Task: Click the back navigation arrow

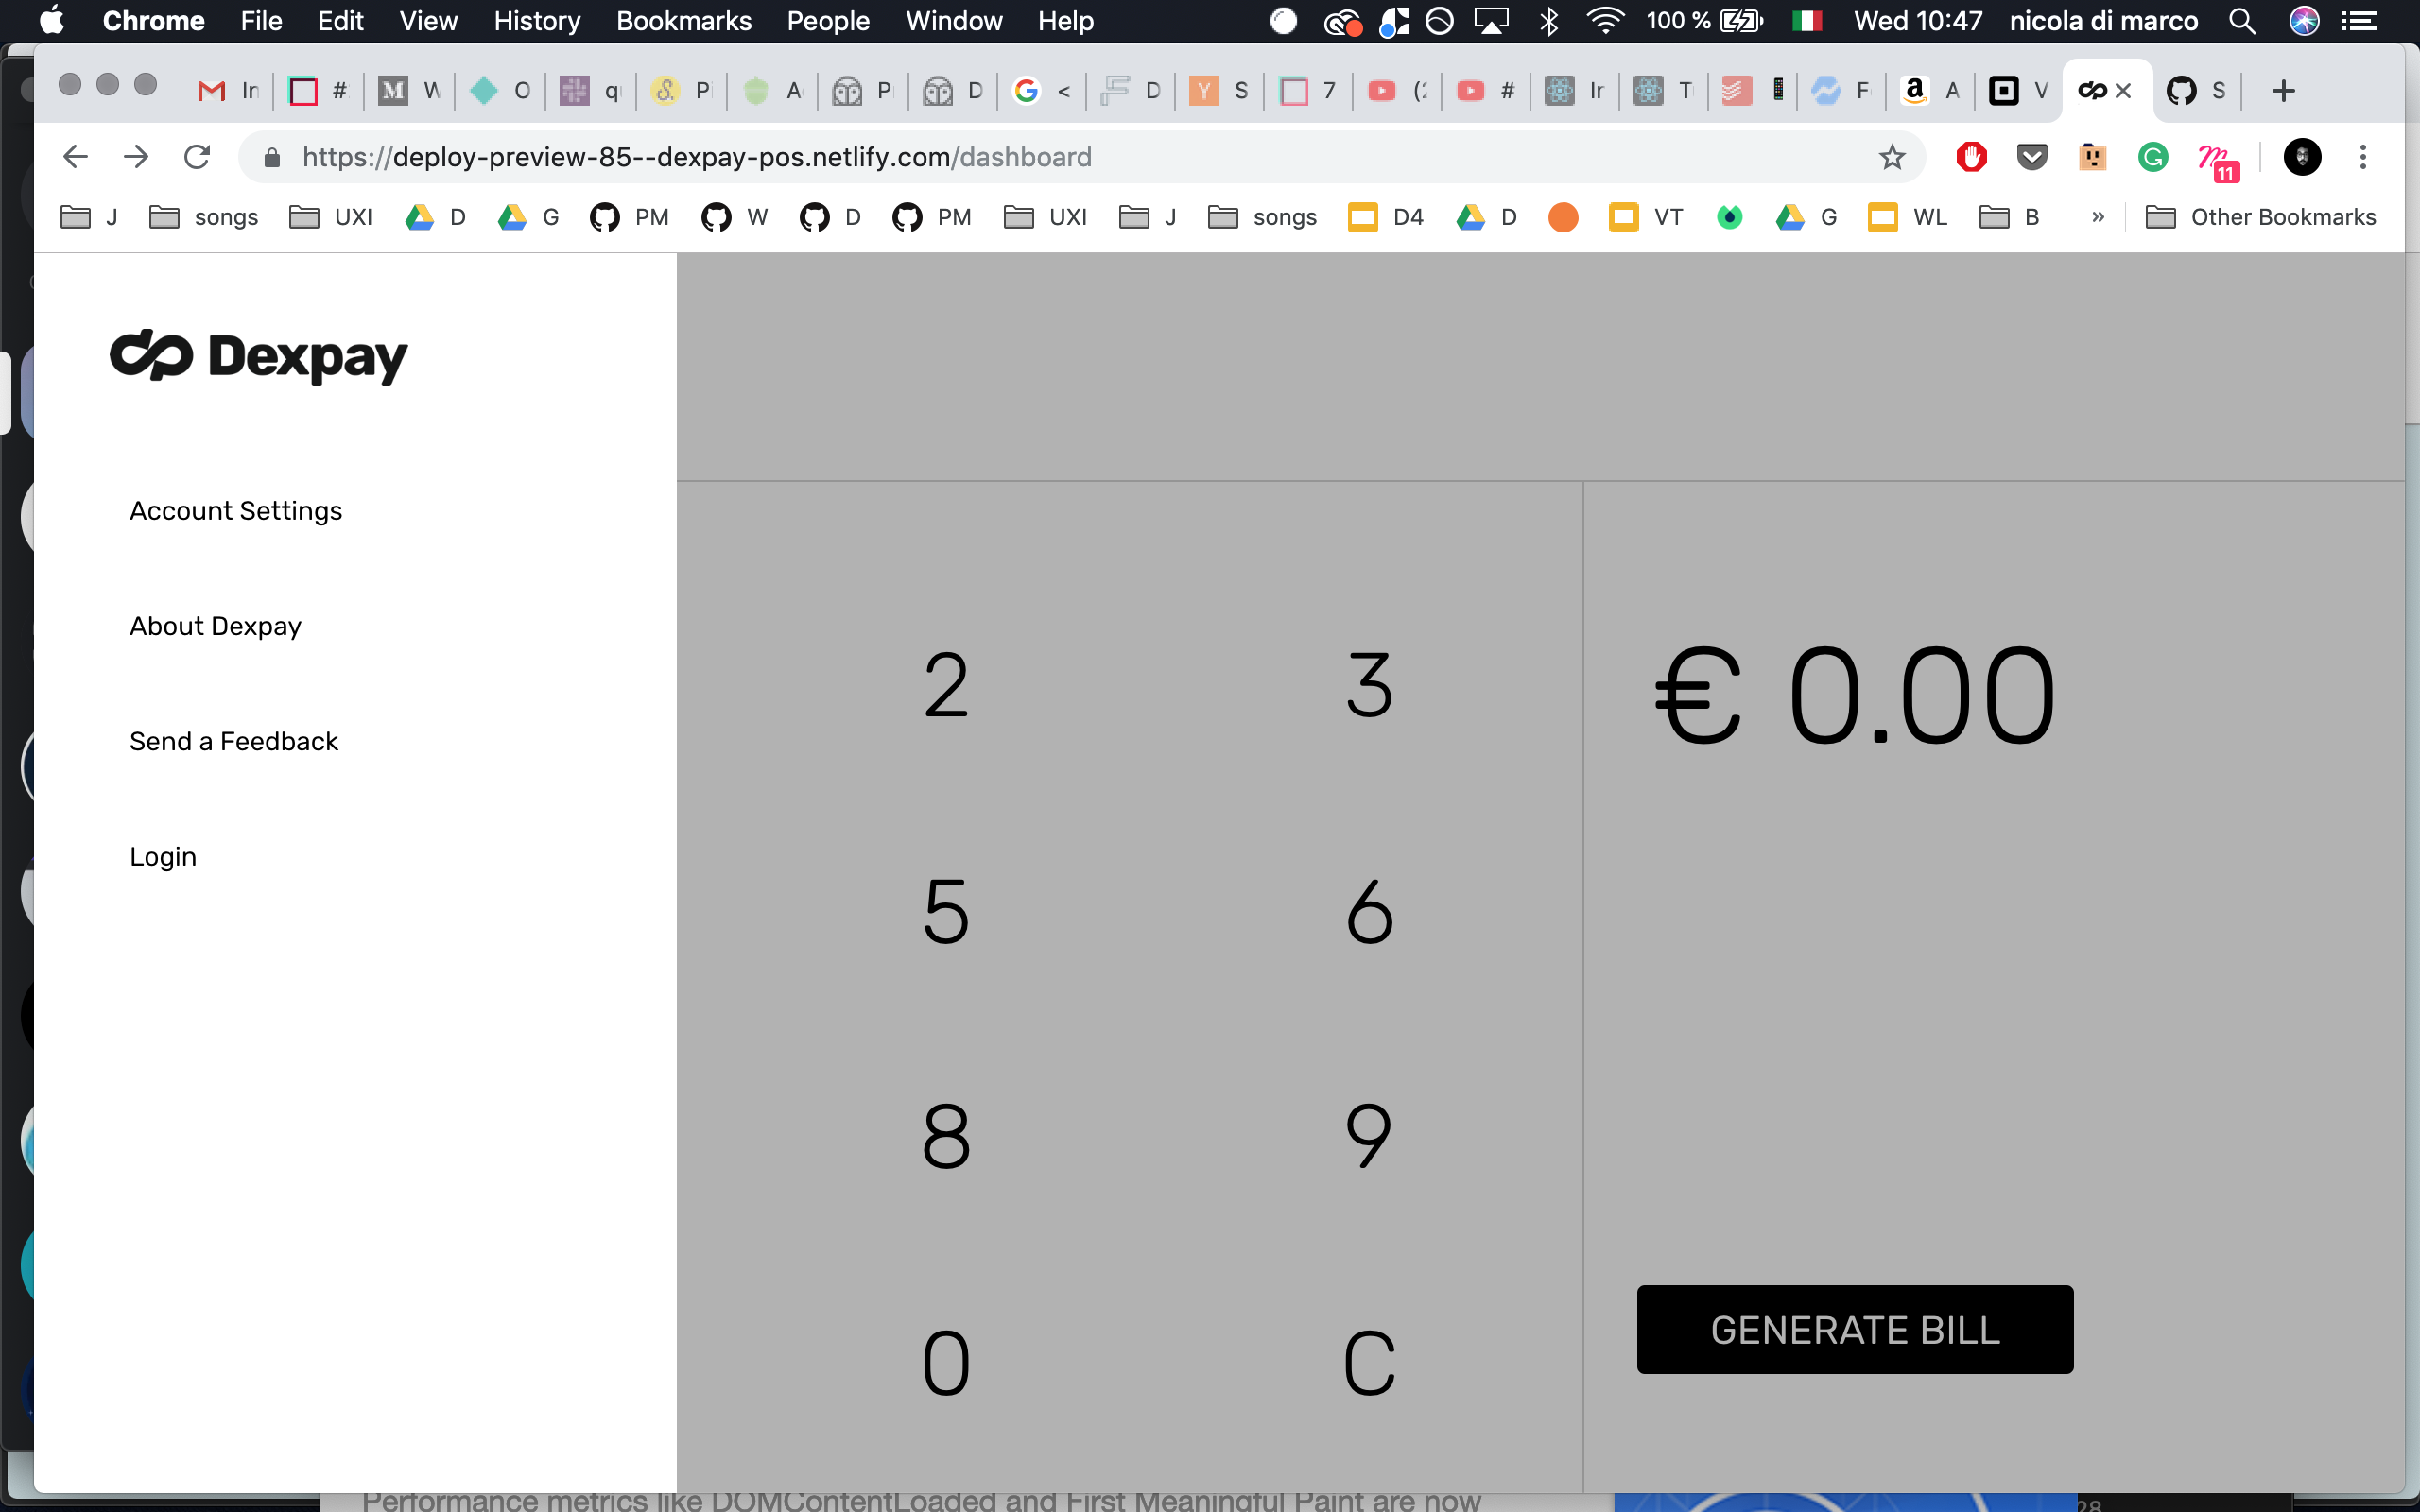Action: (76, 156)
